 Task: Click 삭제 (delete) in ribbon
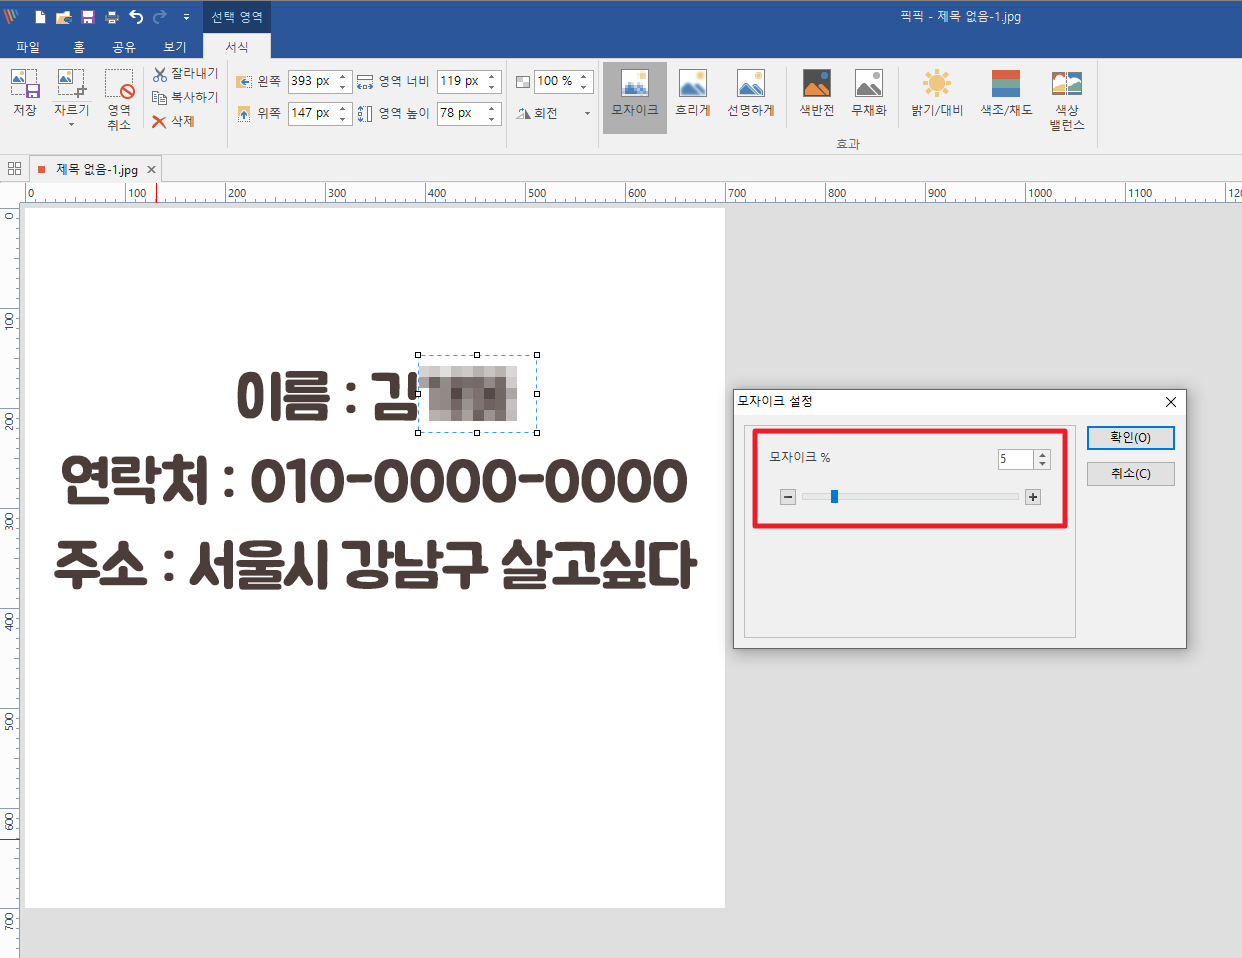pos(173,121)
